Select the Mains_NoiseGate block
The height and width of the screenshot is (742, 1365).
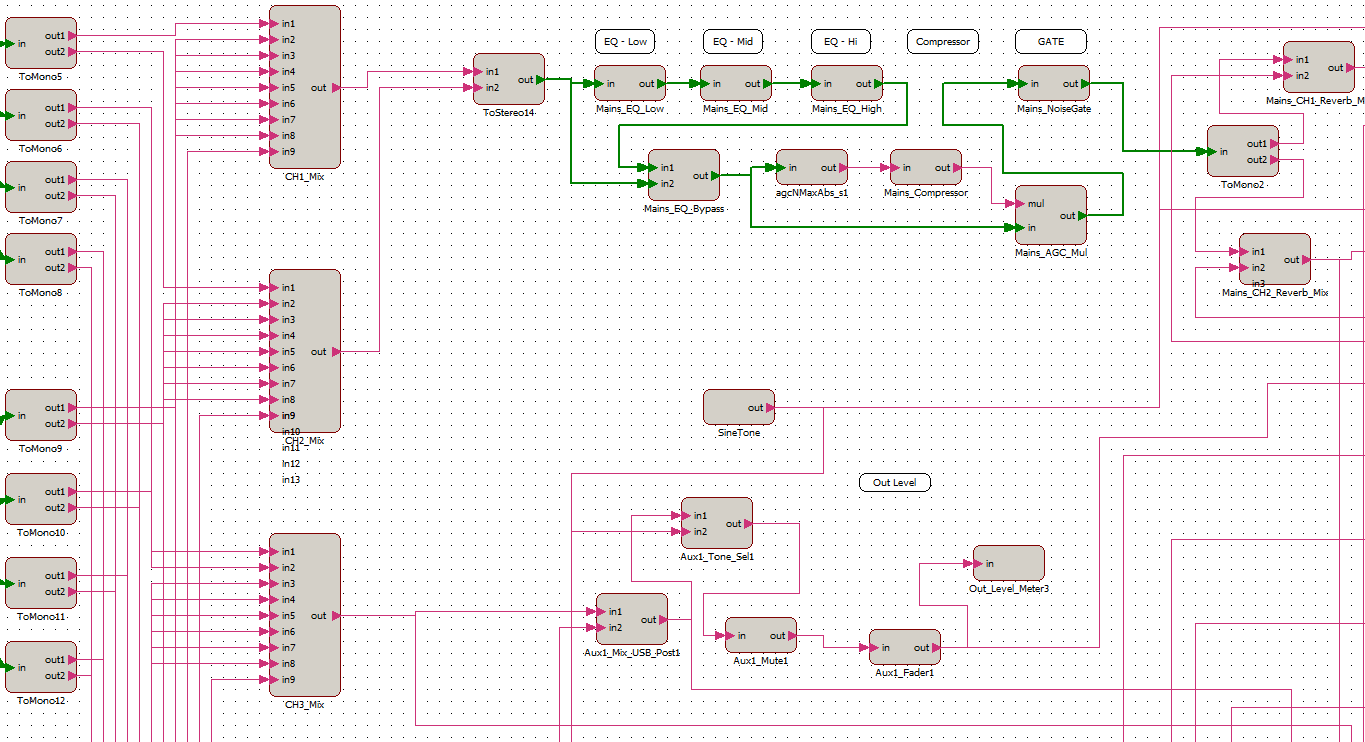(1053, 84)
